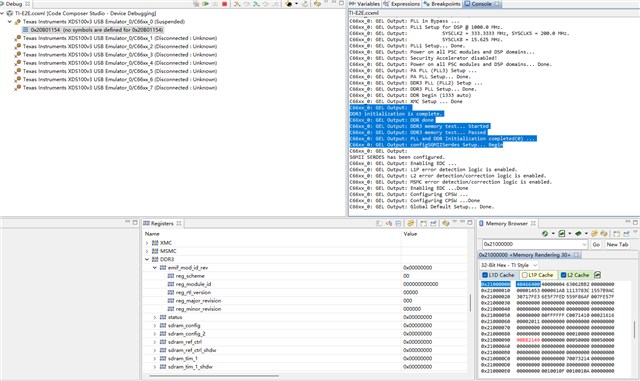
Task: Click cache color legend icon beside L2 Cache
Action: pos(598,275)
